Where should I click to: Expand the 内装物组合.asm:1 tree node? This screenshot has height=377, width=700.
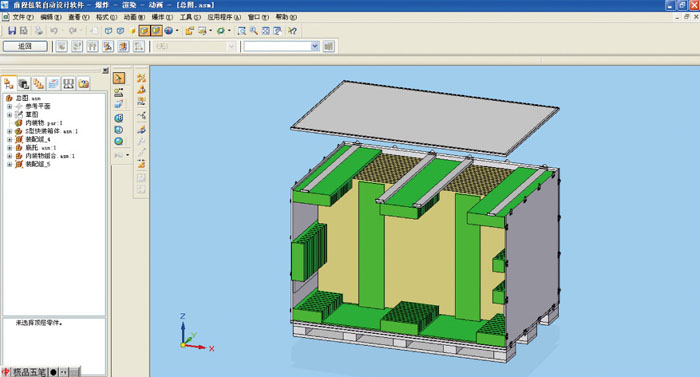coord(9,156)
